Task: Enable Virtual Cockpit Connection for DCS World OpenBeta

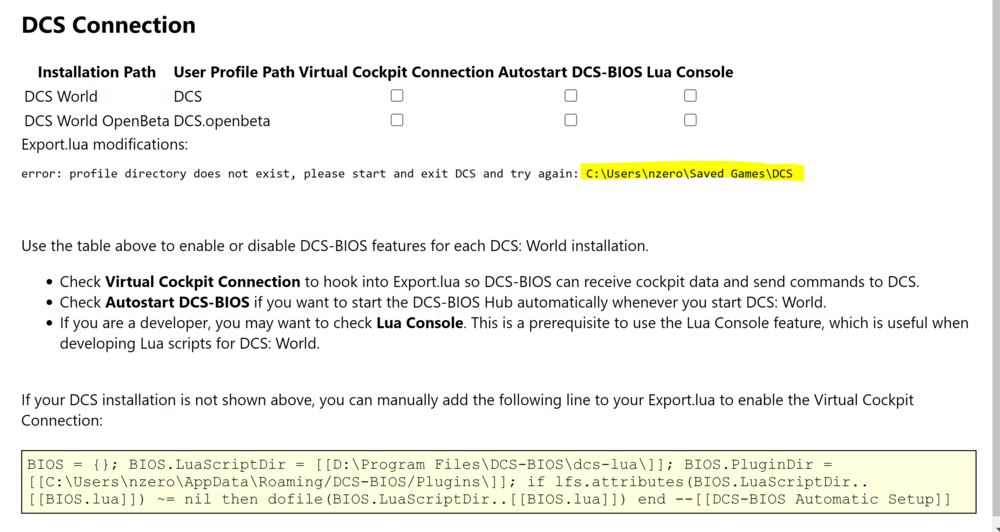Action: click(x=397, y=120)
